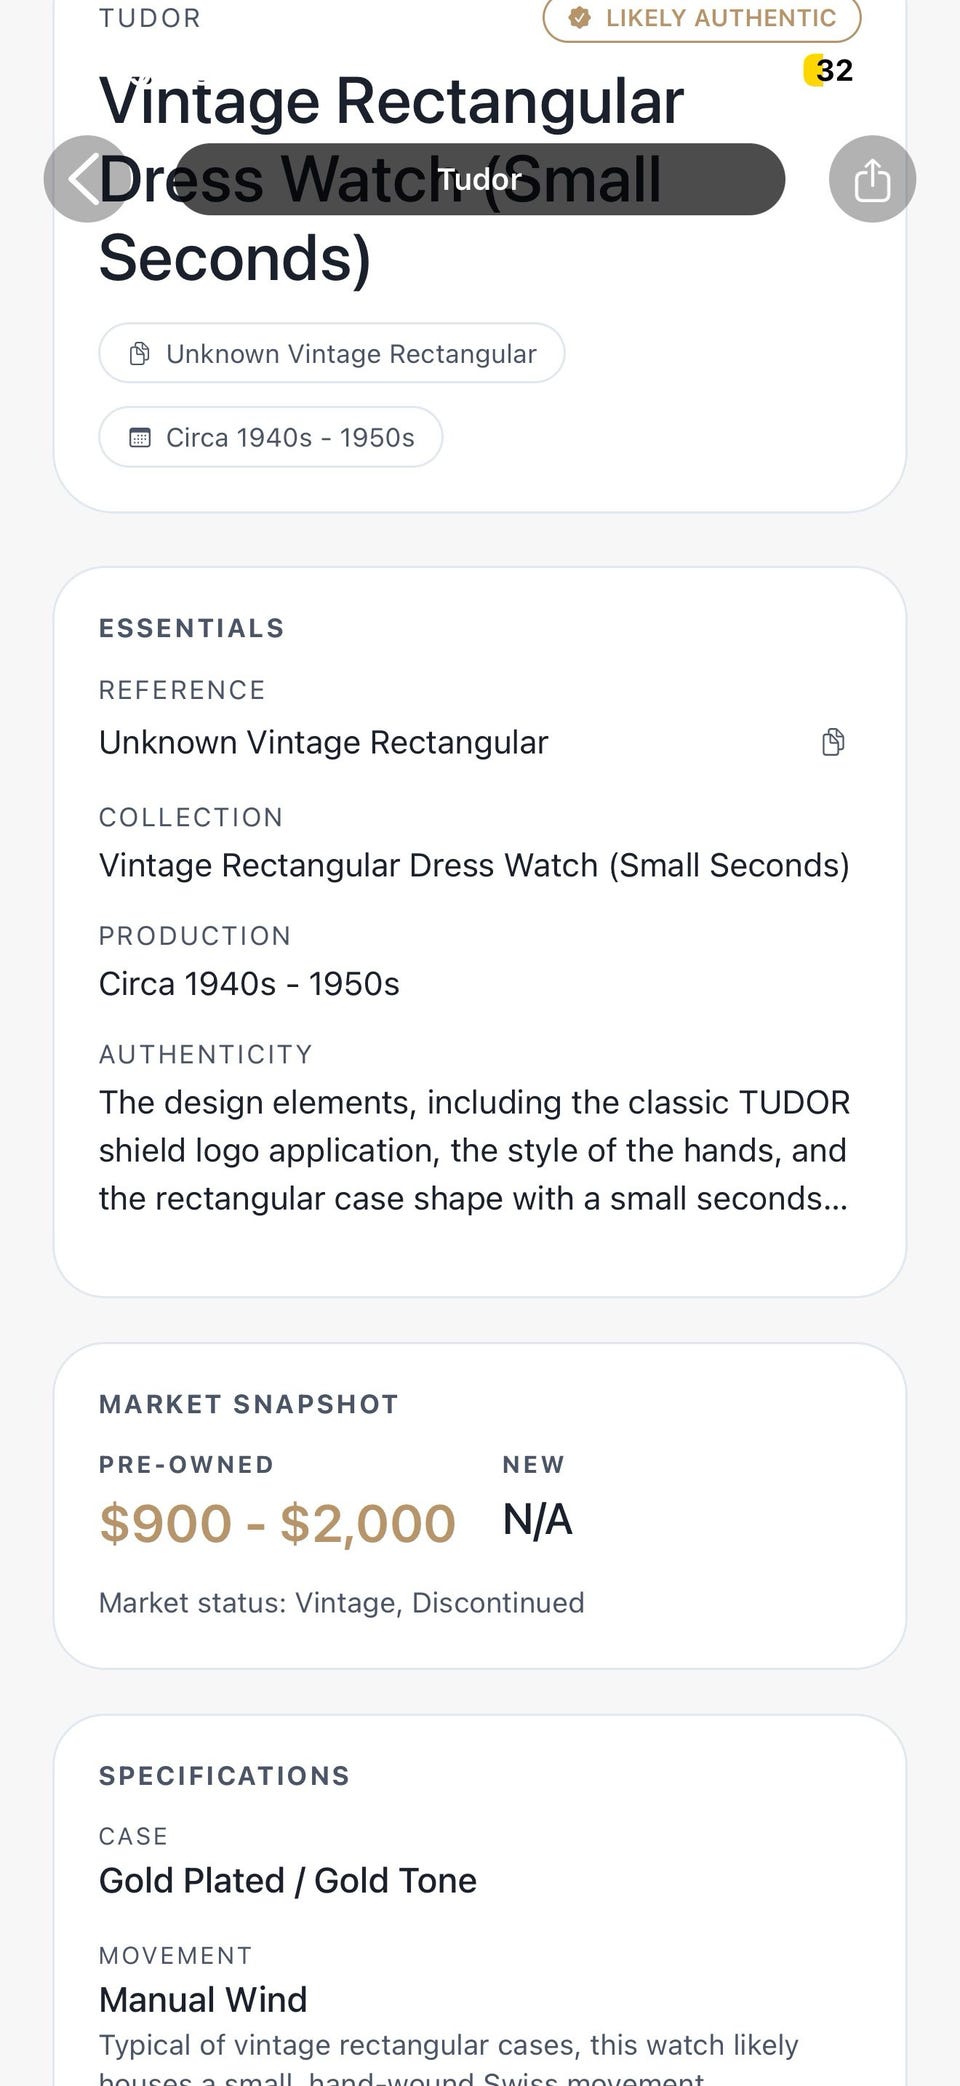Tap the Collection value text
This screenshot has width=960, height=2086.
tap(474, 865)
